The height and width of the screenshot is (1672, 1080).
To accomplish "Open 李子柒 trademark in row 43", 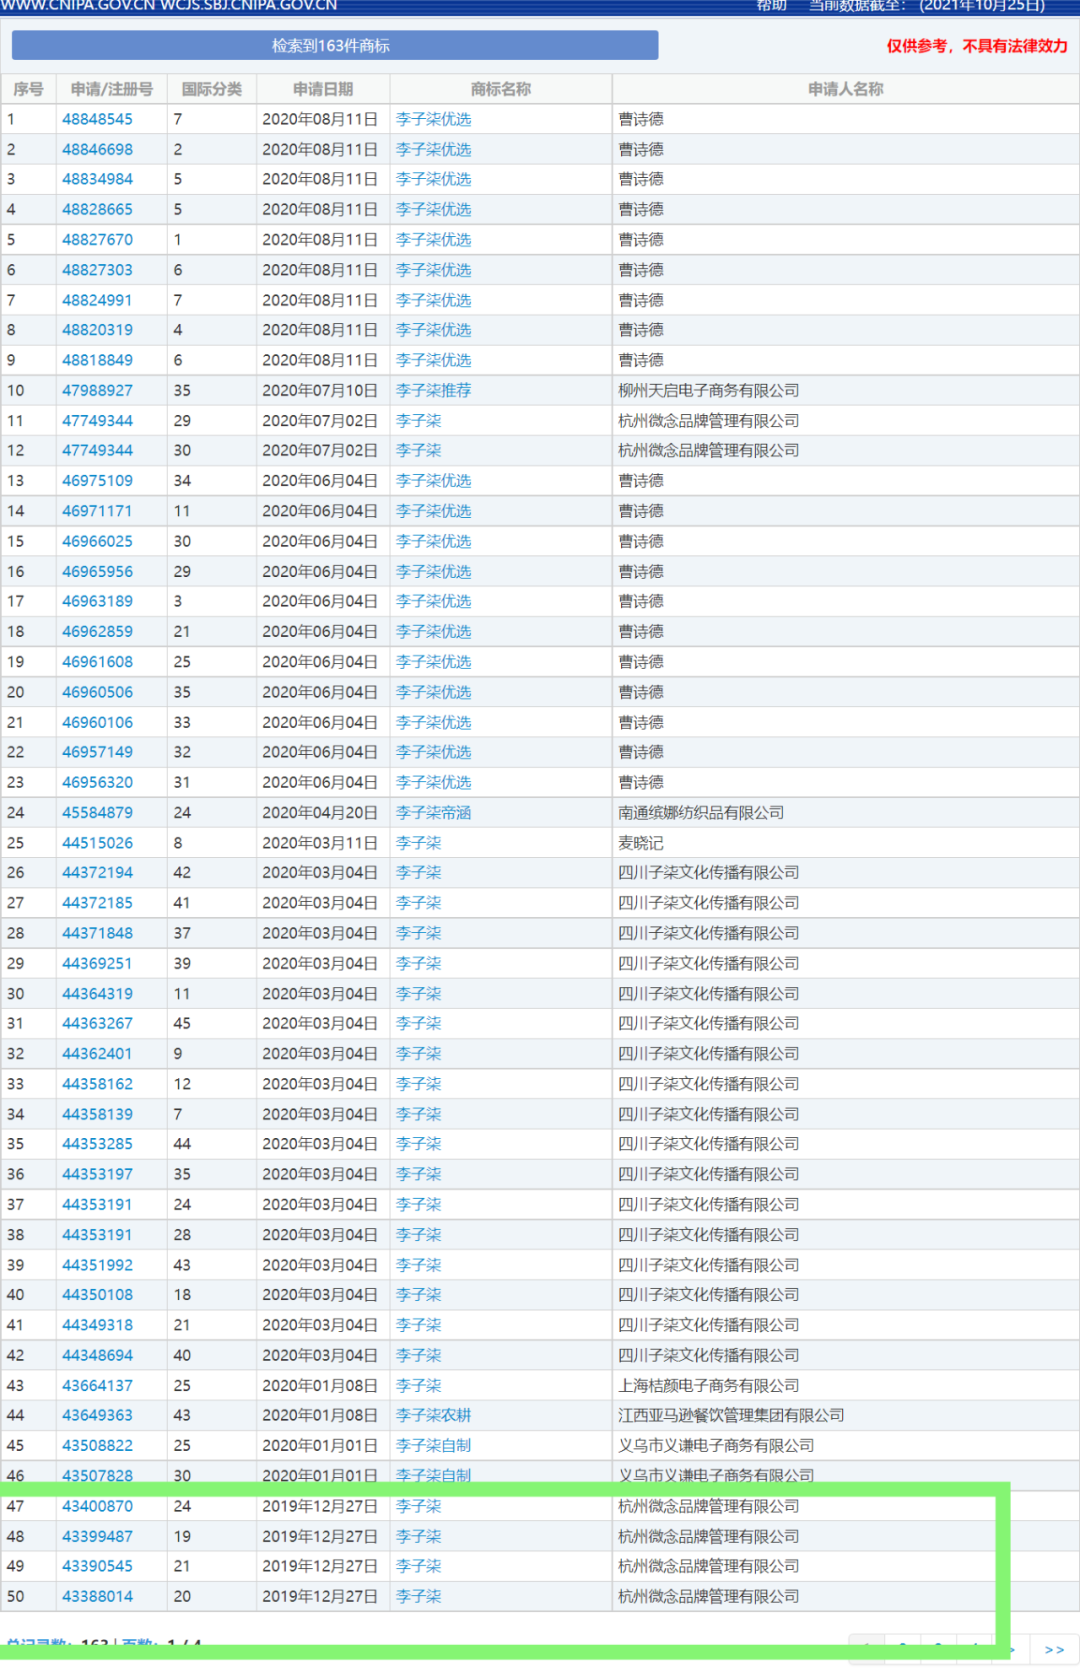I will coord(418,1386).
